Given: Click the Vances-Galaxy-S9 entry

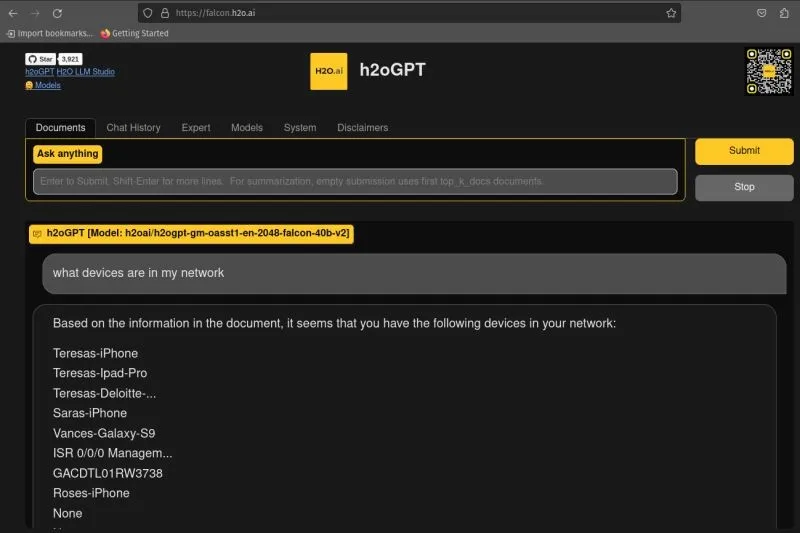Looking at the screenshot, I should tap(104, 434).
